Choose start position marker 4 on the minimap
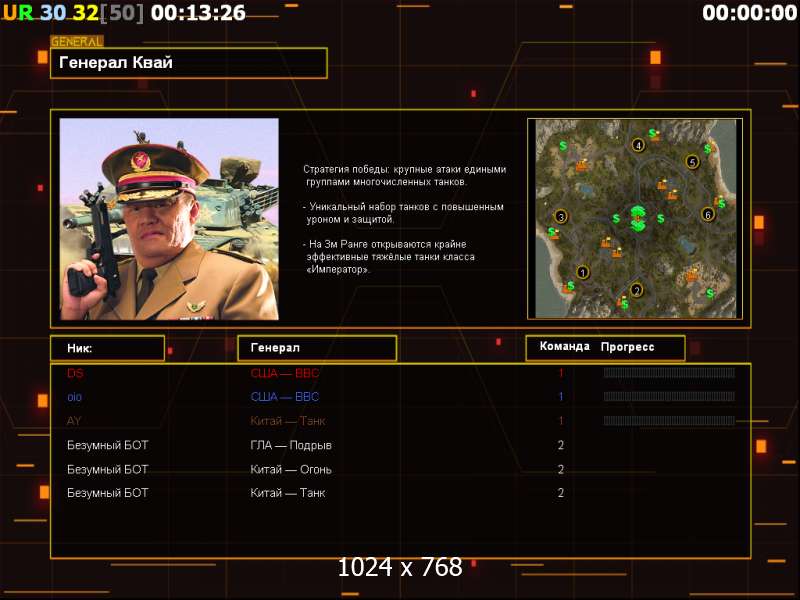This screenshot has width=800, height=600. tap(638, 145)
